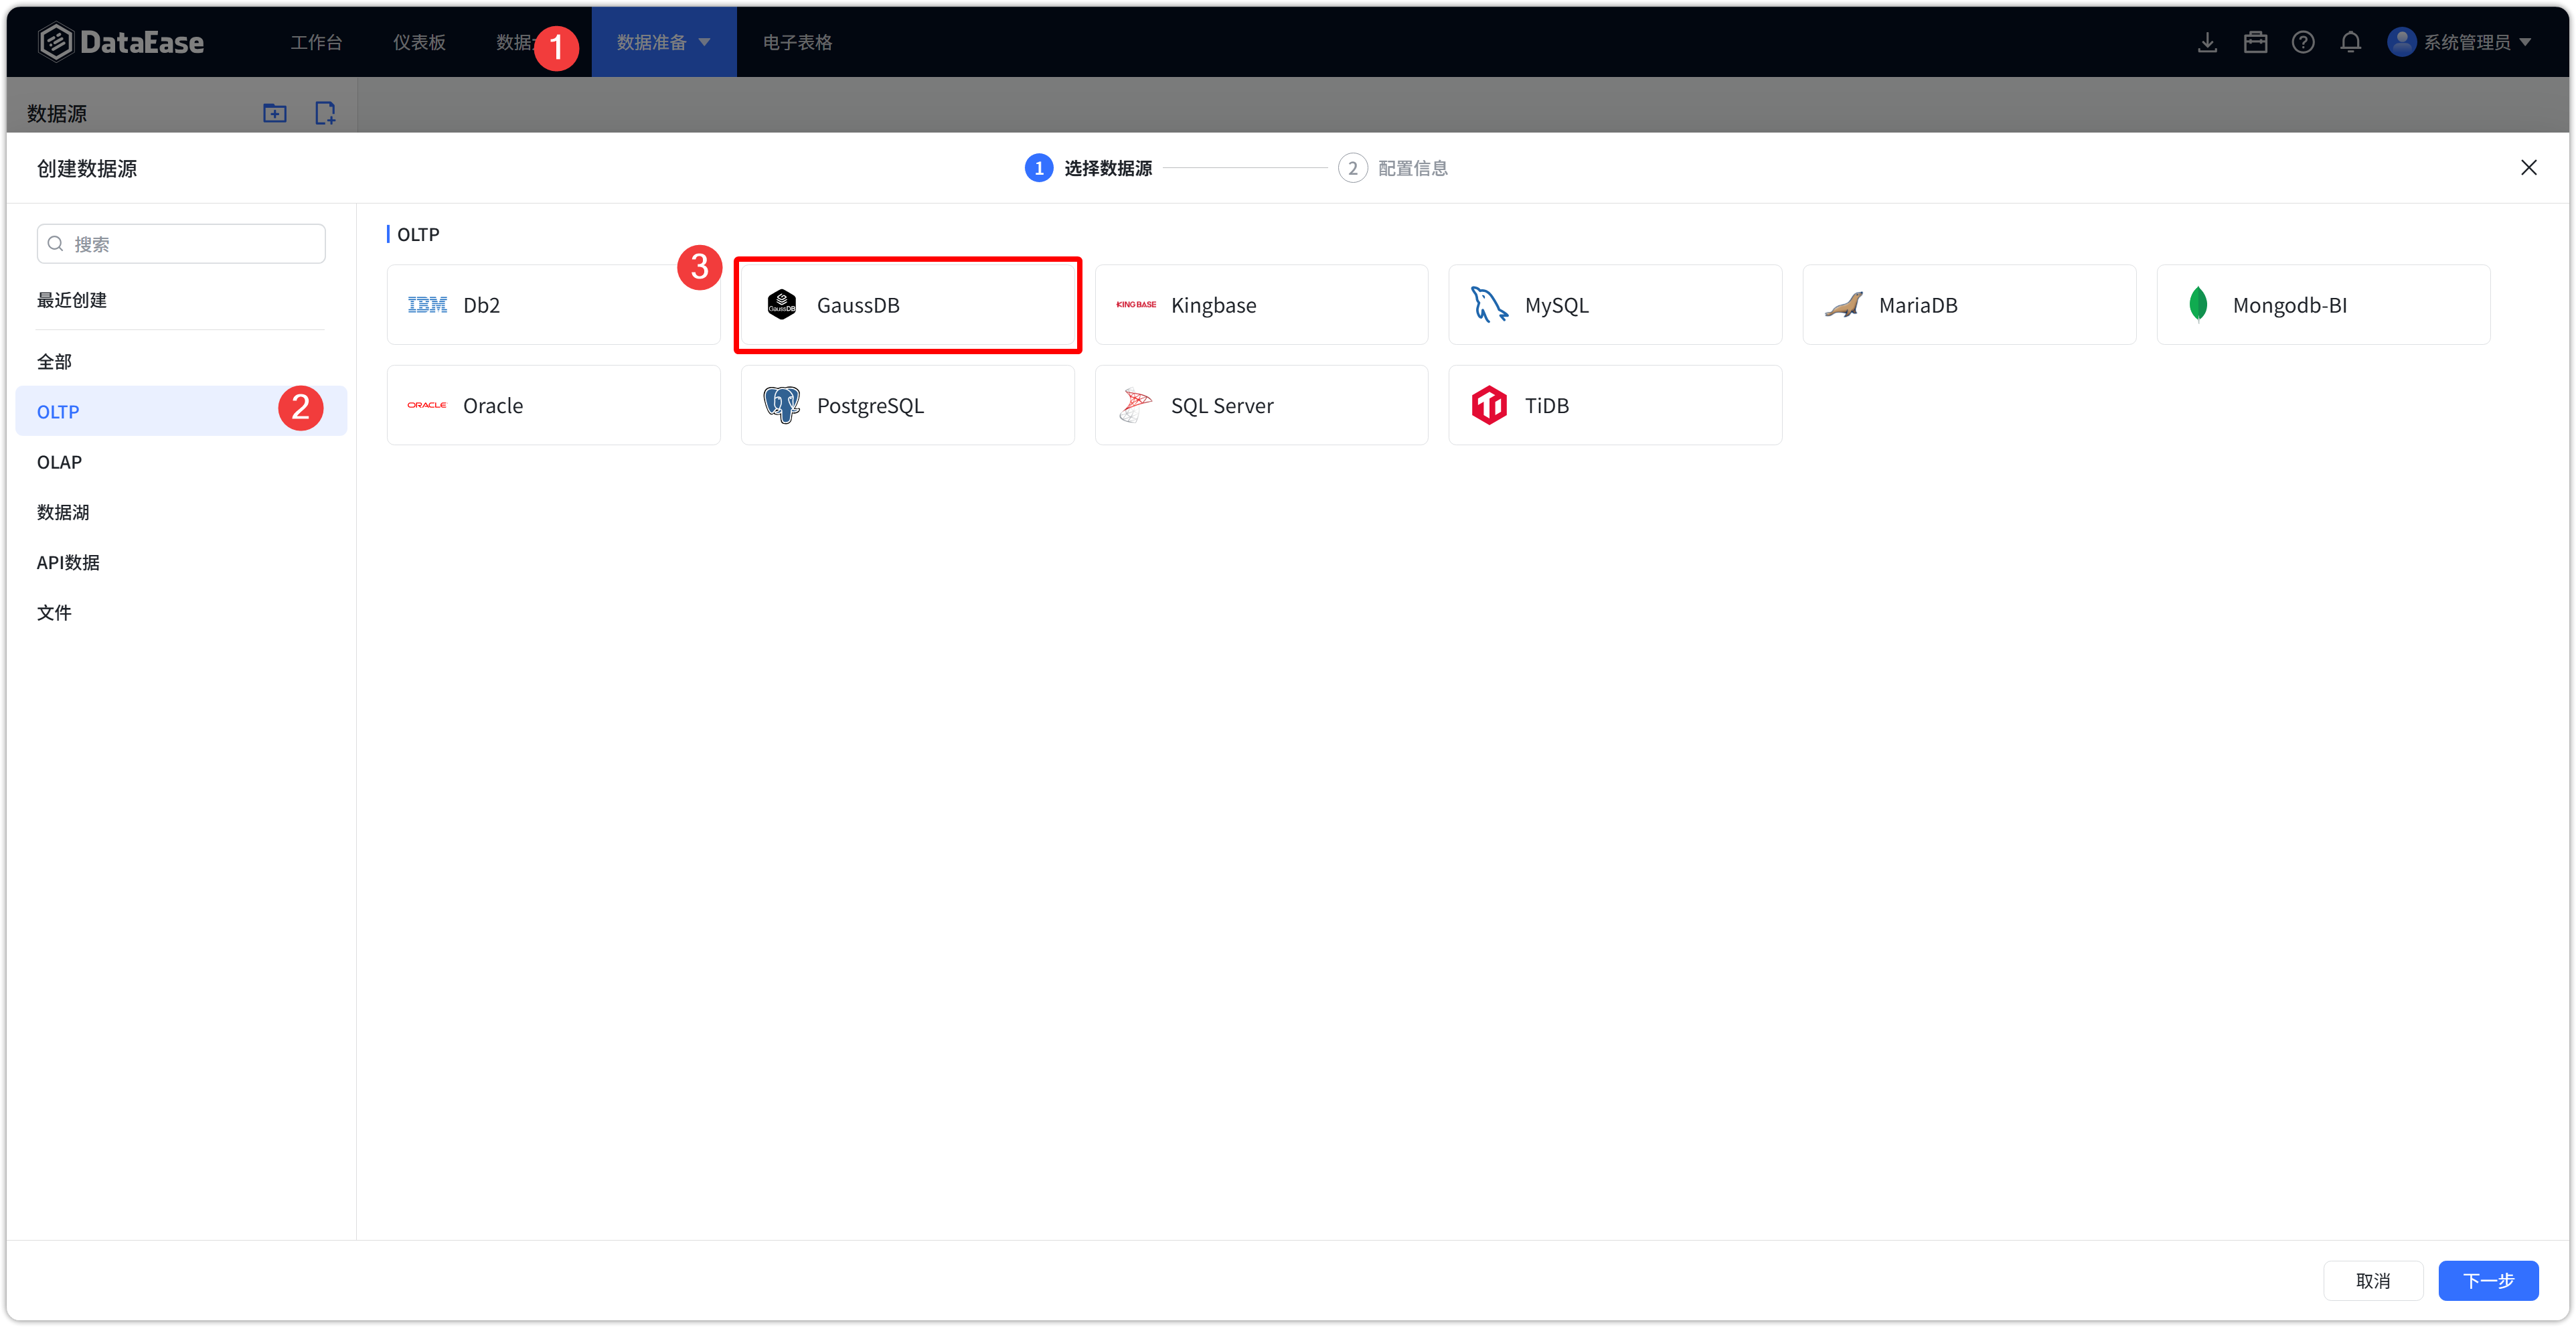Open the download center icon

(2207, 42)
